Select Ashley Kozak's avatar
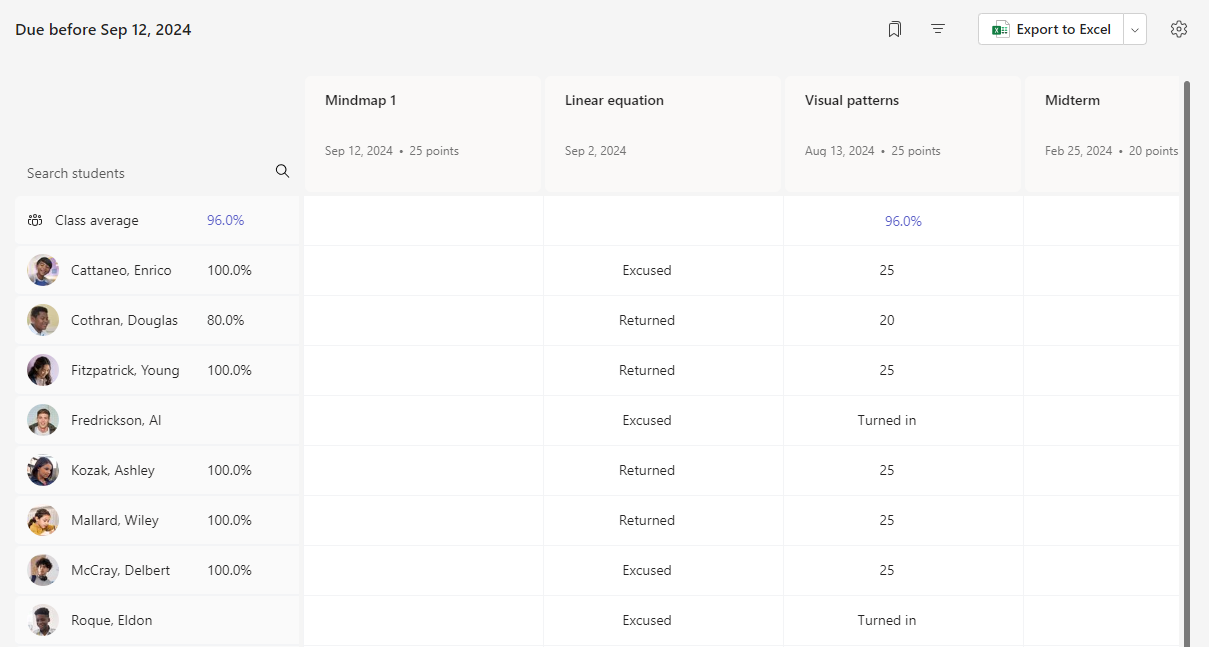This screenshot has width=1209, height=647. (x=43, y=470)
